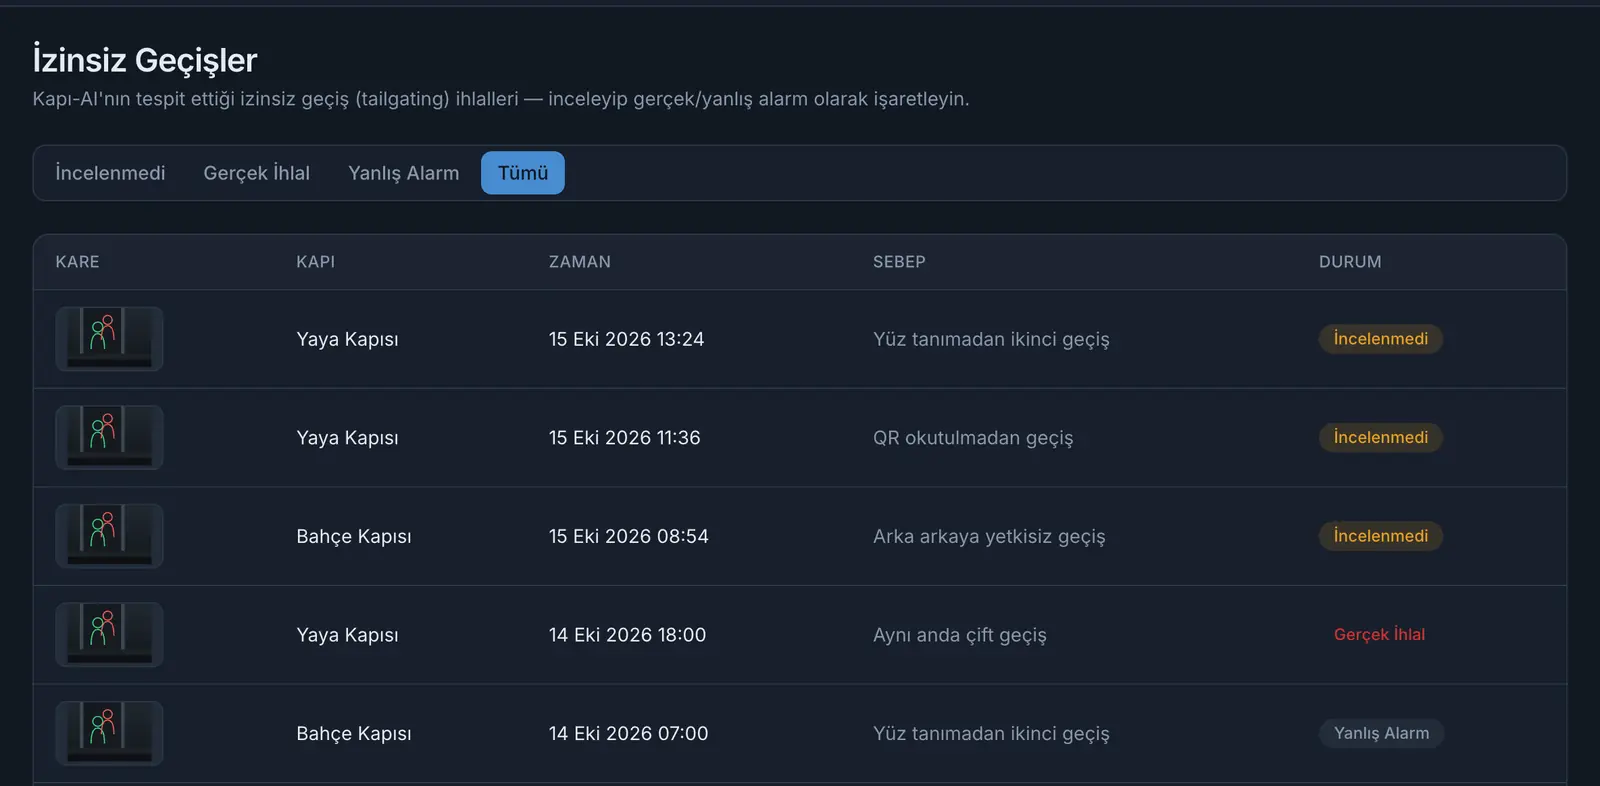Click 'Yüz tanımadan ikinci geçiş' in 13:24 row
The height and width of the screenshot is (786, 1600).
click(991, 340)
